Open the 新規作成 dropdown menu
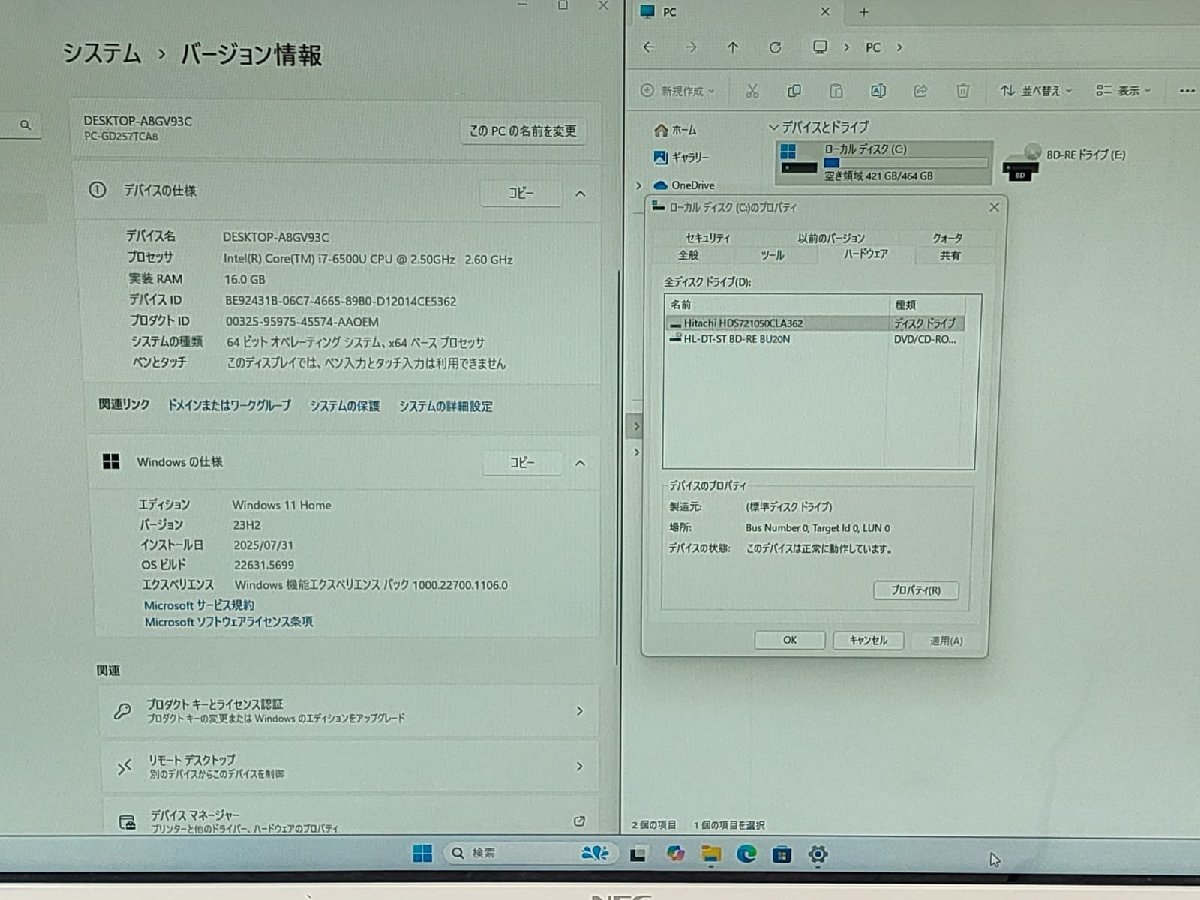Screen dimensions: 1200x900 (677, 91)
